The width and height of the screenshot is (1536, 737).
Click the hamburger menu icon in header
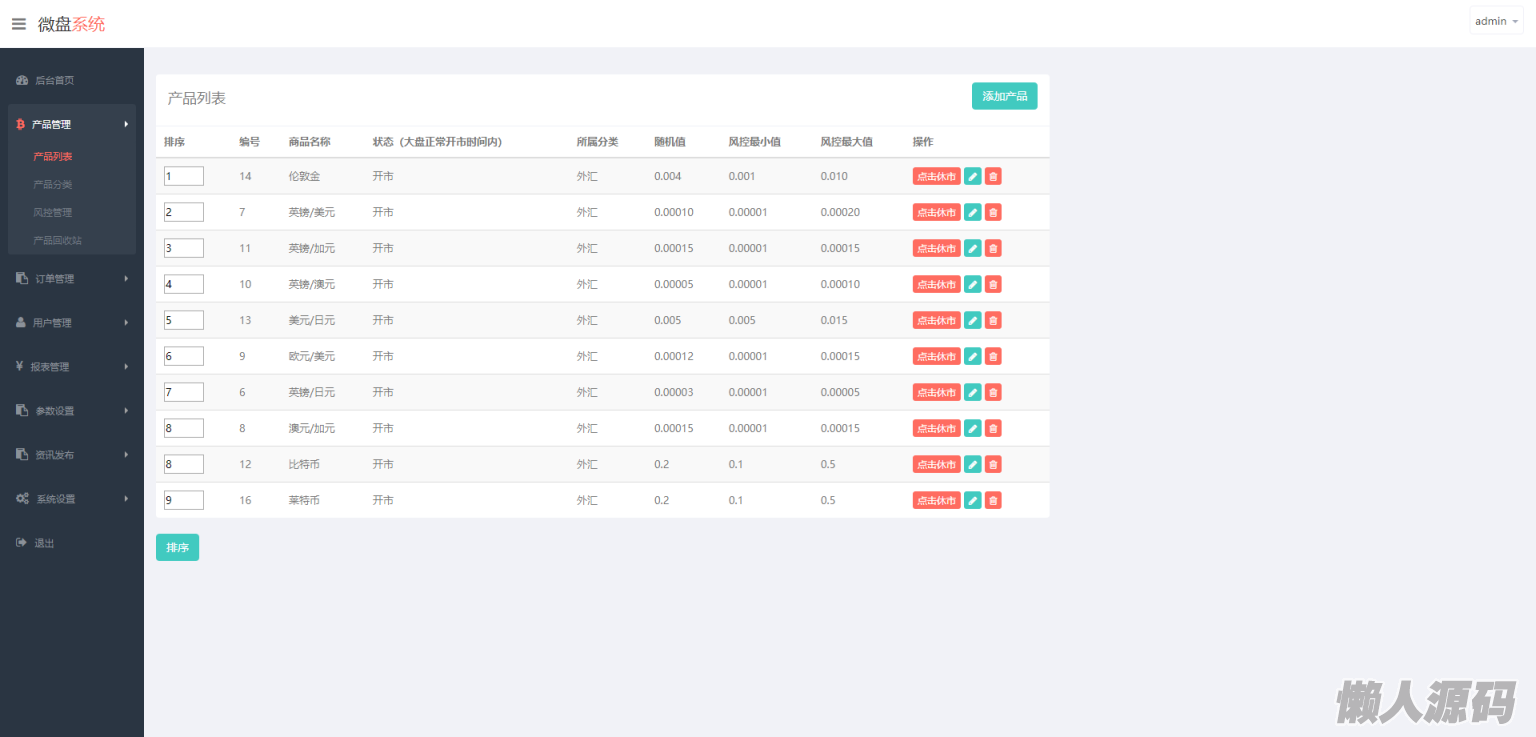pos(19,24)
